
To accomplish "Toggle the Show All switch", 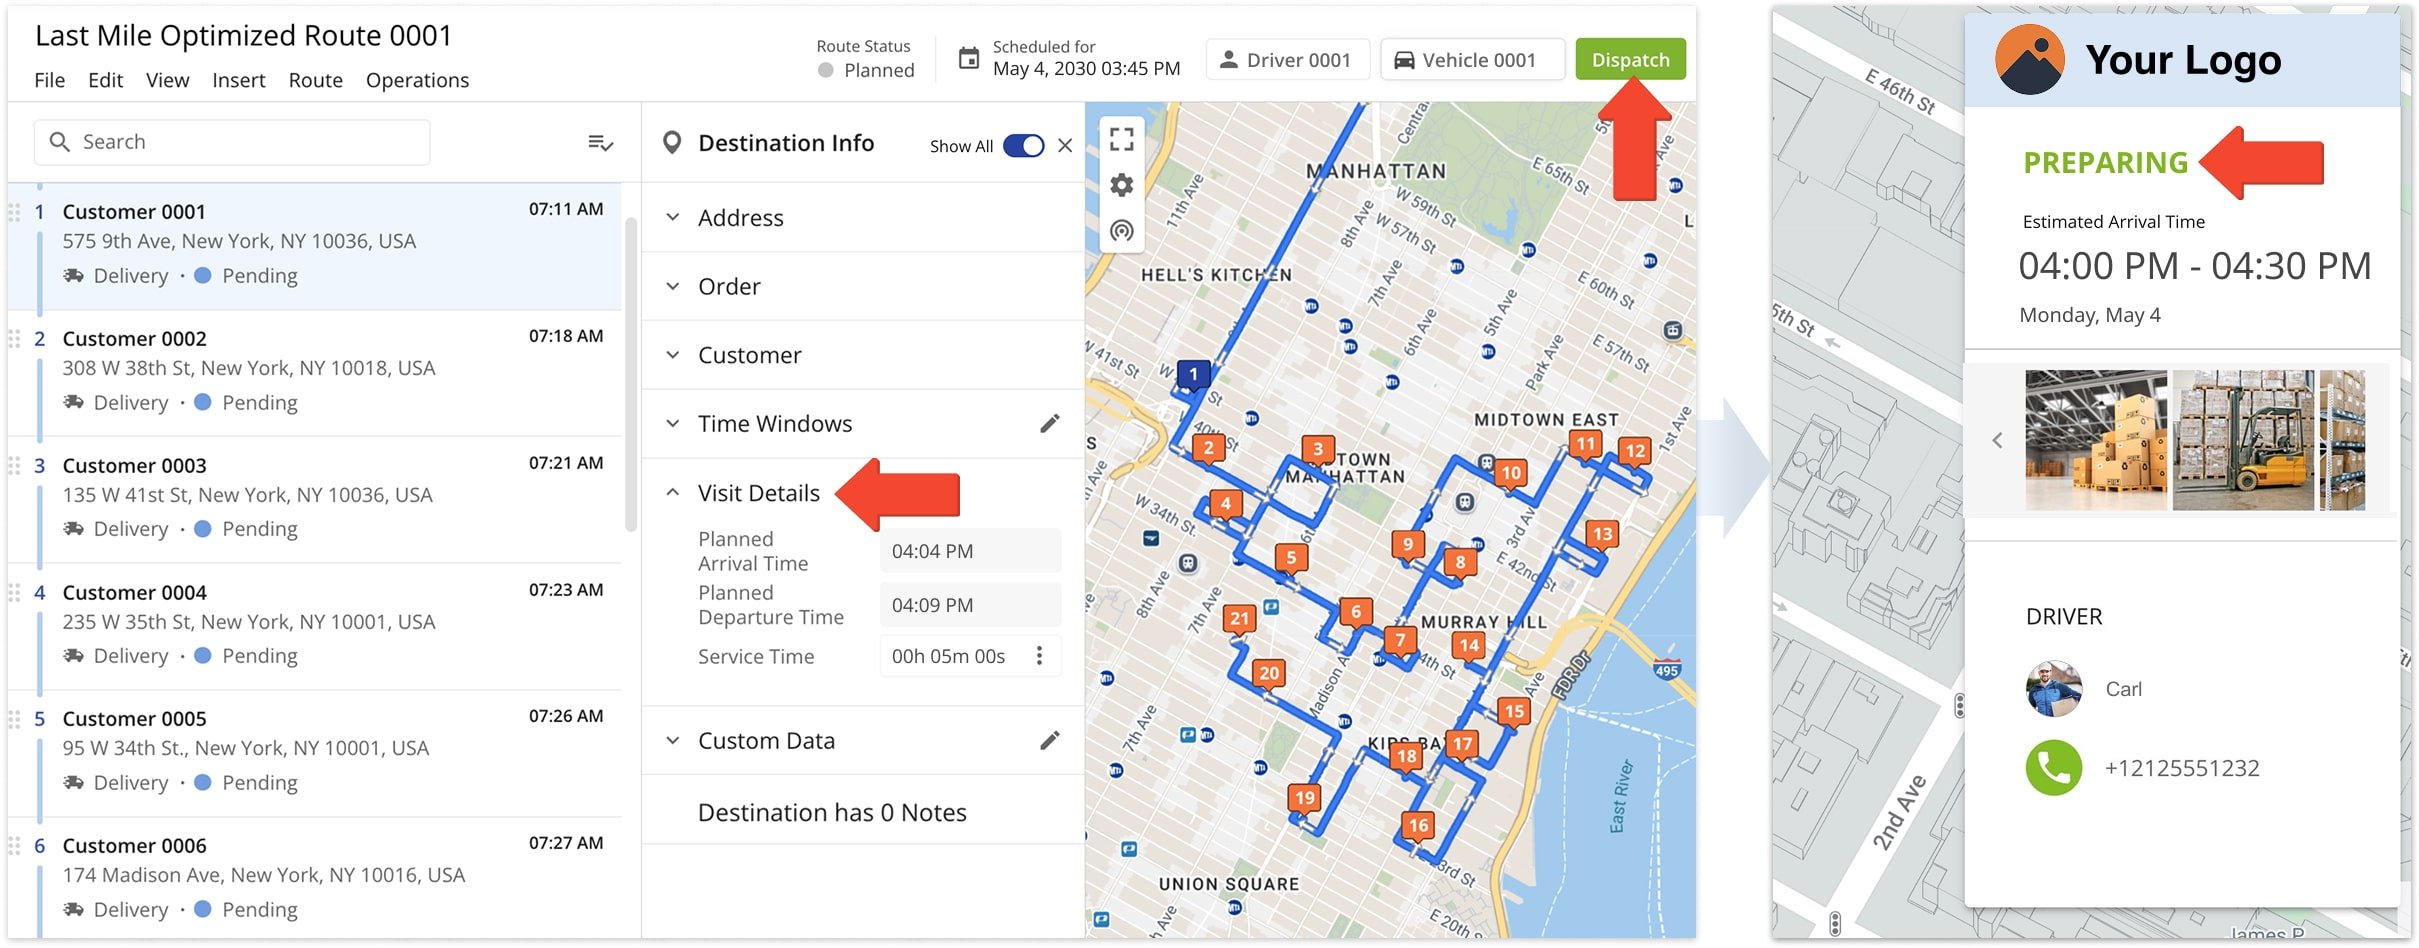I will [1023, 146].
